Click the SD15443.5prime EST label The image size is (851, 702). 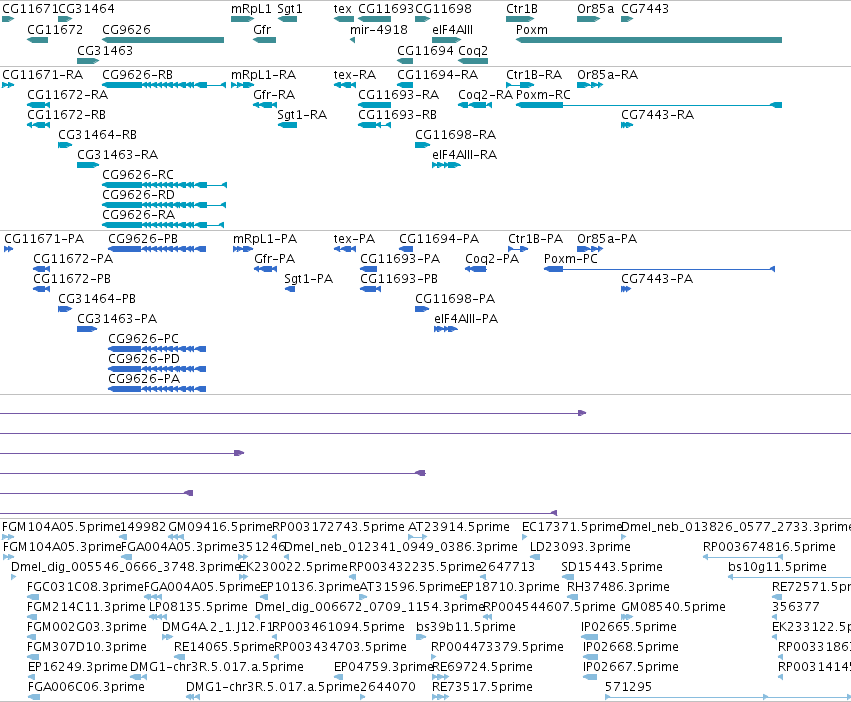pyautogui.click(x=612, y=566)
